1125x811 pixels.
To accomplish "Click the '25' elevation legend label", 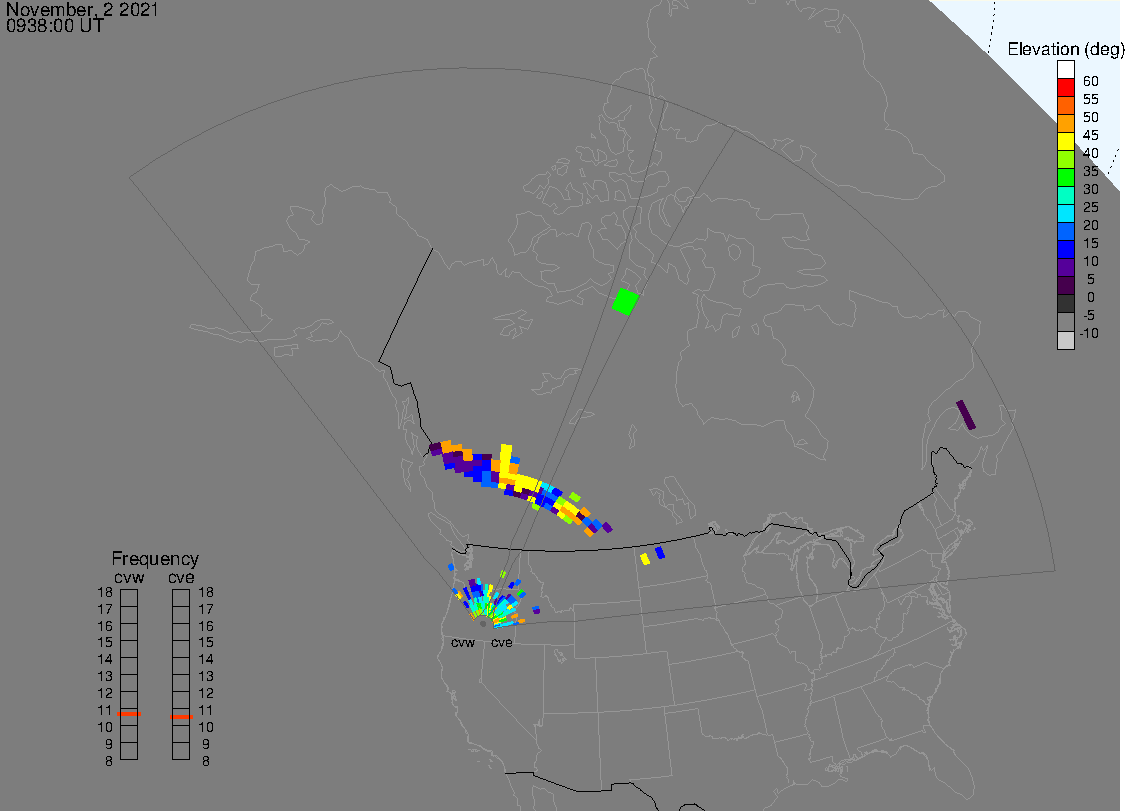I will (1091, 207).
